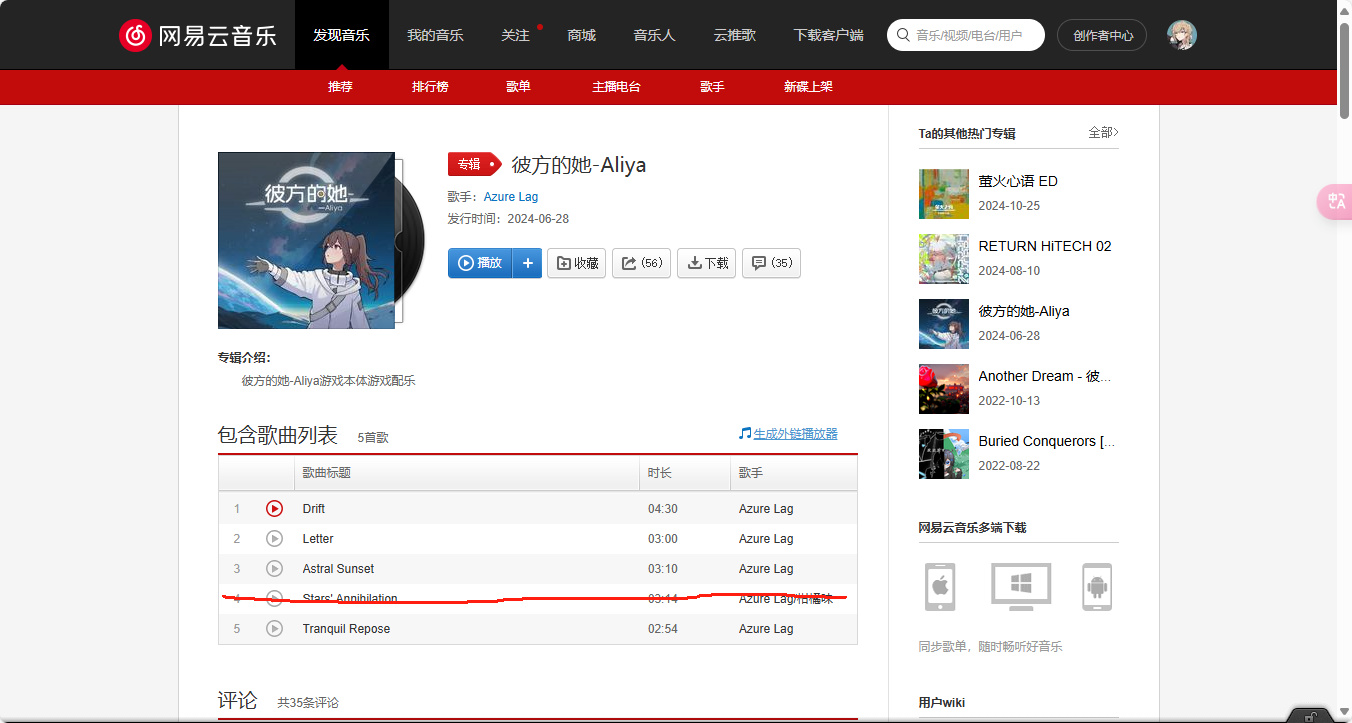Screen dimensions: 1352x723
Task: Play the track Drift
Action: point(274,508)
